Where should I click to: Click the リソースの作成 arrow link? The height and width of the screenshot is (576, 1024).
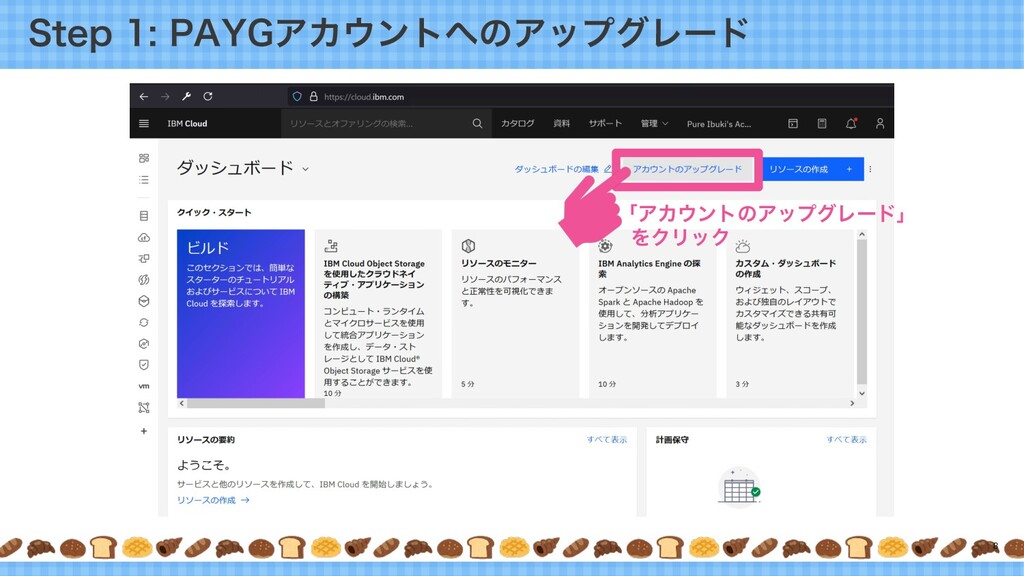coord(213,500)
